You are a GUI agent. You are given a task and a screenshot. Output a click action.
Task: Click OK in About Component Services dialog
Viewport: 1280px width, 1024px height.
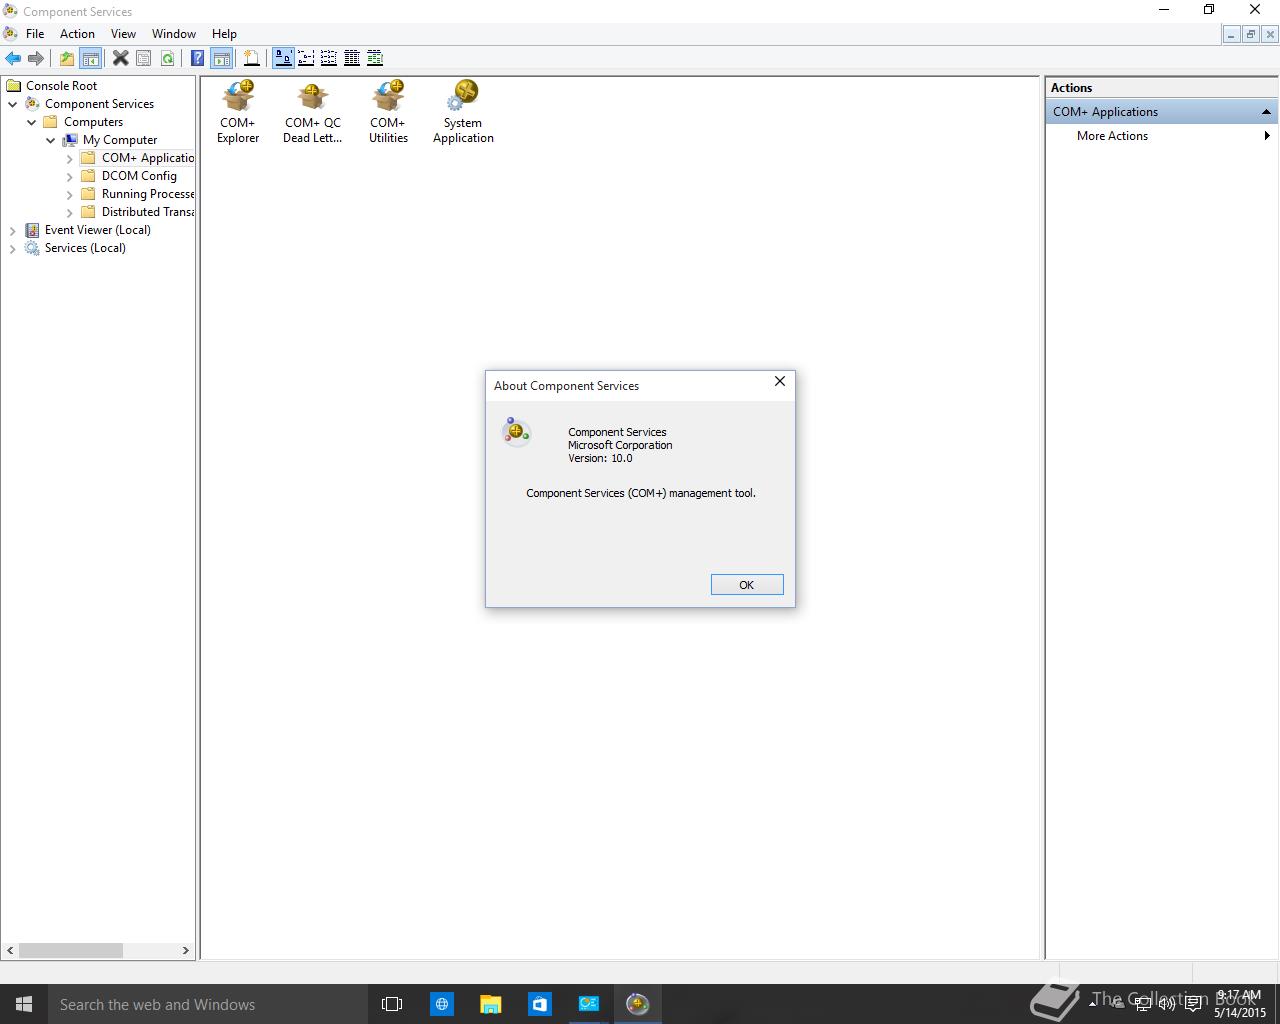[747, 585]
